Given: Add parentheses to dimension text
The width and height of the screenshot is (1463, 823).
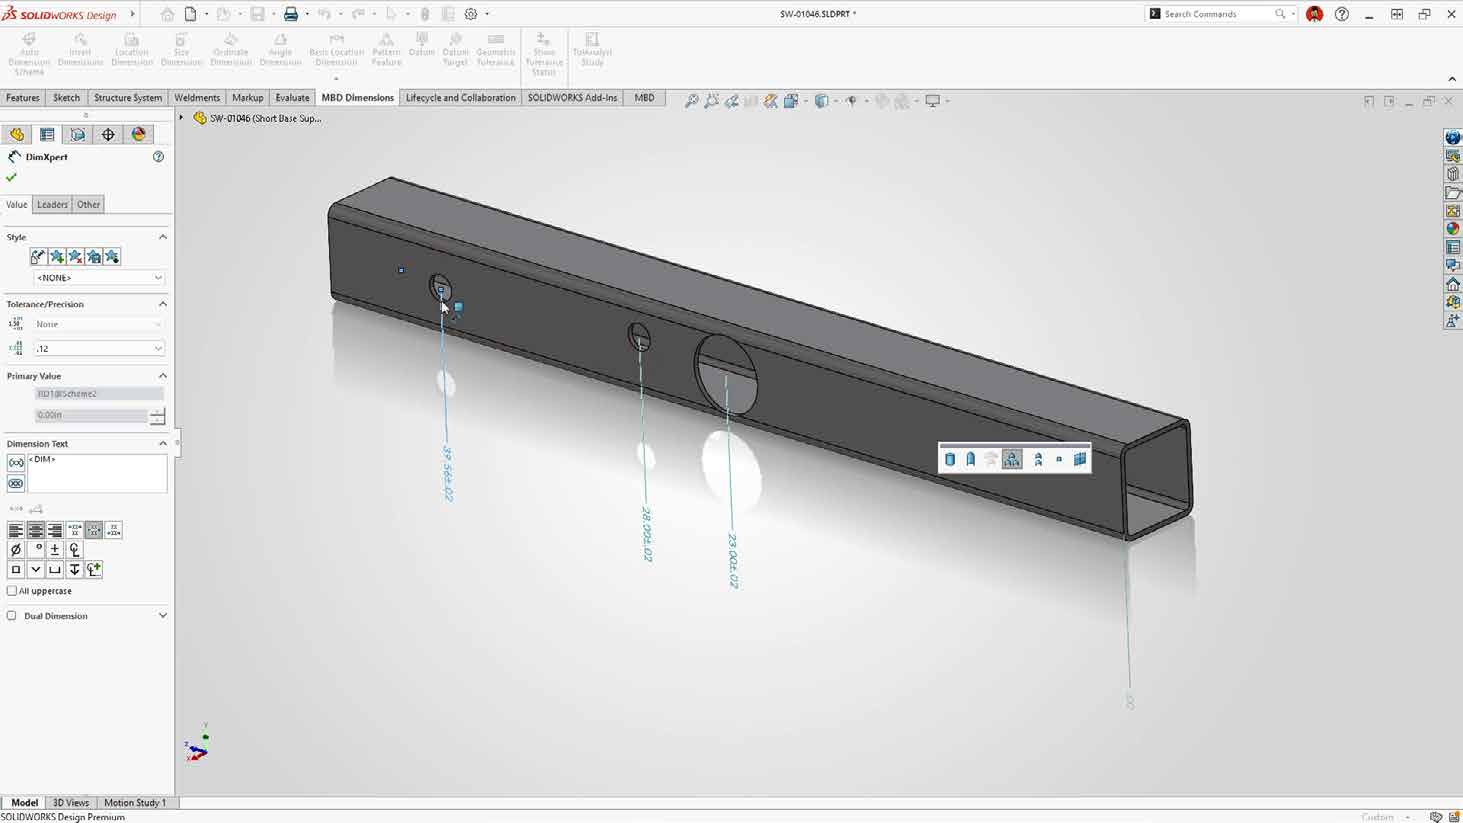Looking at the screenshot, I should 16,463.
